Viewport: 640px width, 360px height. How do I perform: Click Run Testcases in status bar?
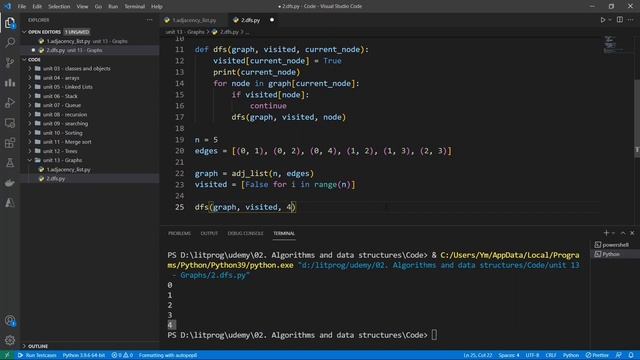[x=37, y=355]
